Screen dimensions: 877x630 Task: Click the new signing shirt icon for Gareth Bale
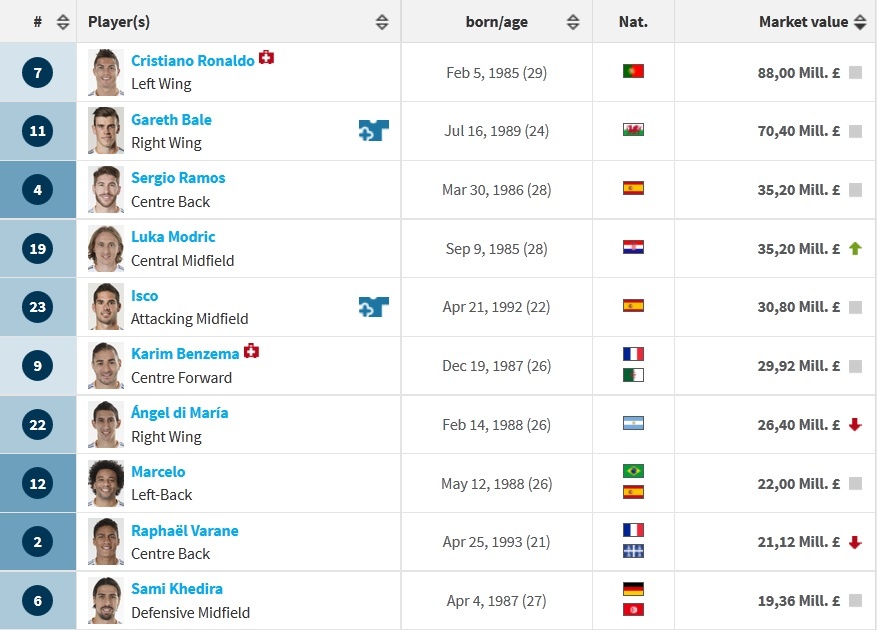tap(373, 130)
